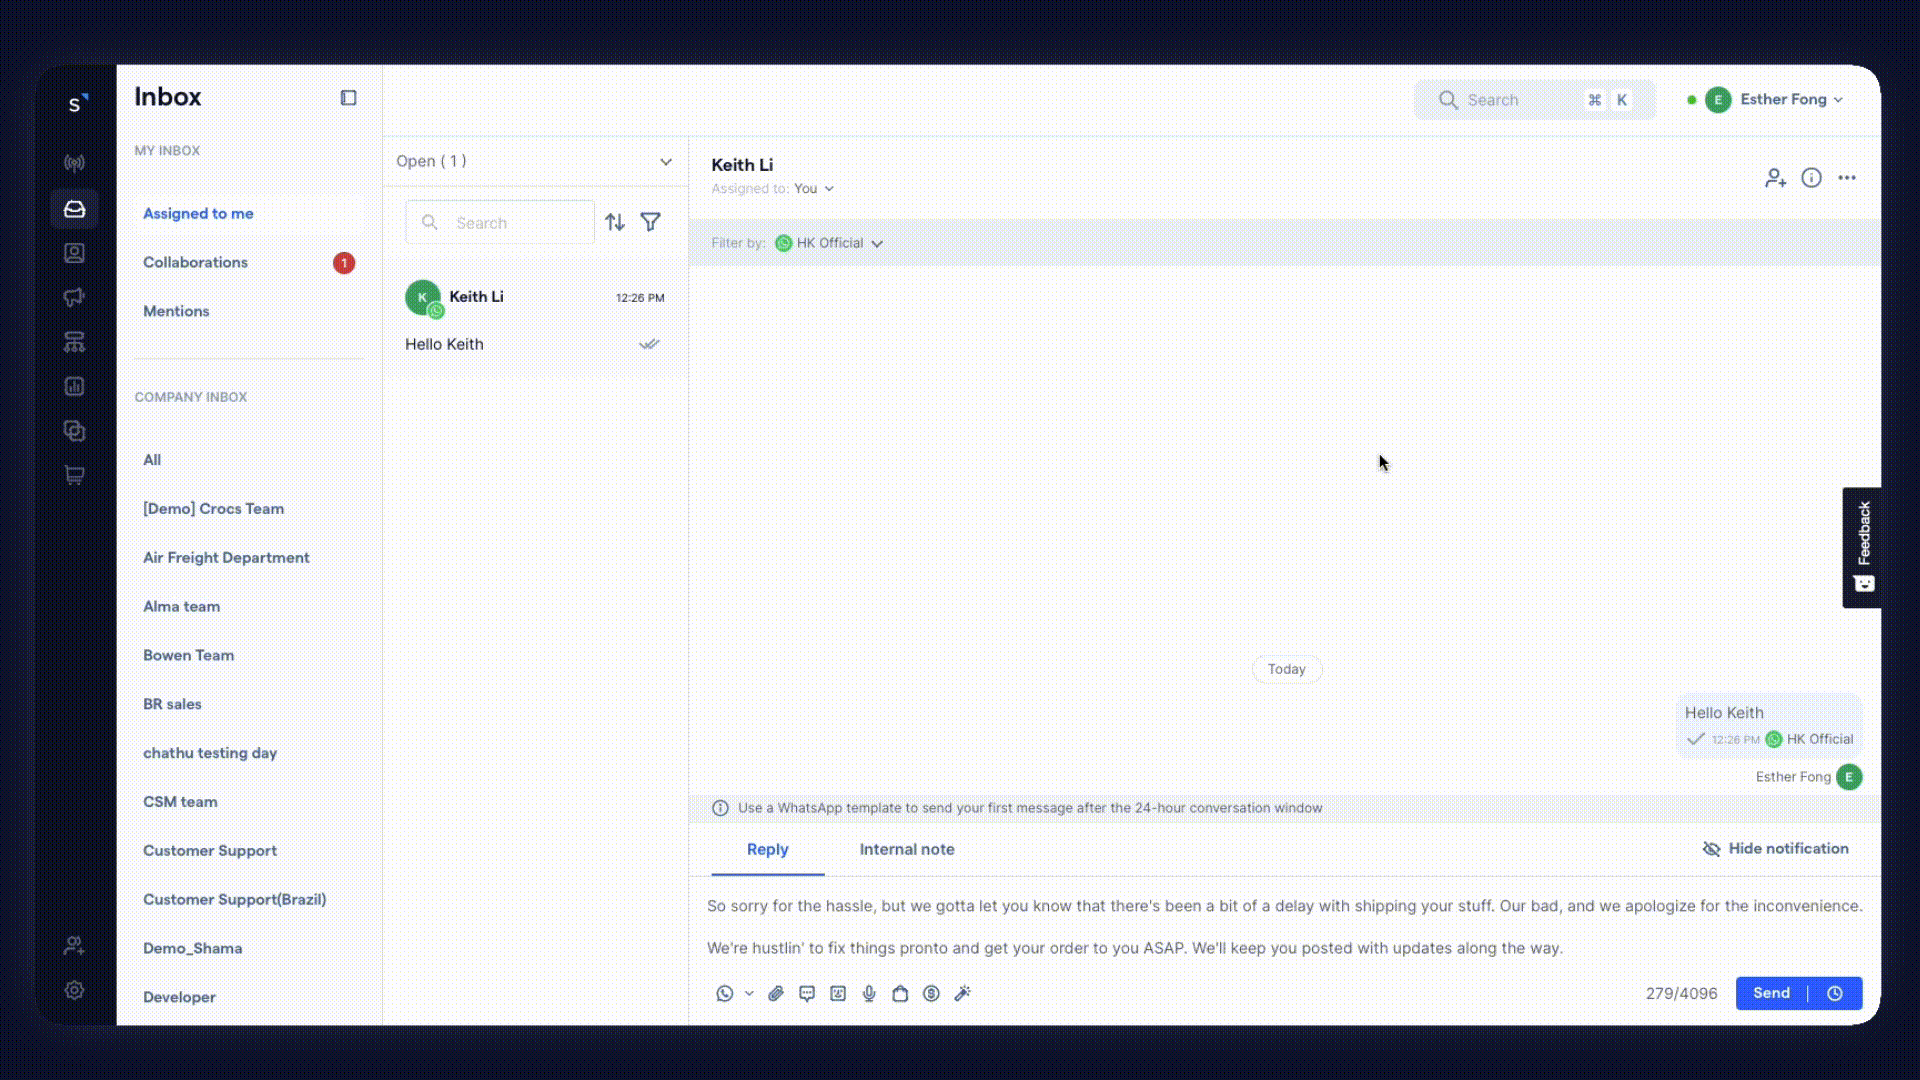Select the Reply tab in message composer
Viewport: 1920px width, 1080px height.
[766, 849]
